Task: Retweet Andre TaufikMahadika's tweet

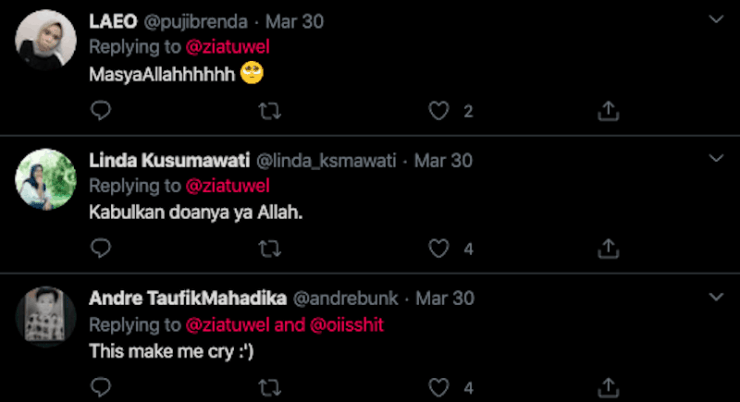Action: click(270, 386)
